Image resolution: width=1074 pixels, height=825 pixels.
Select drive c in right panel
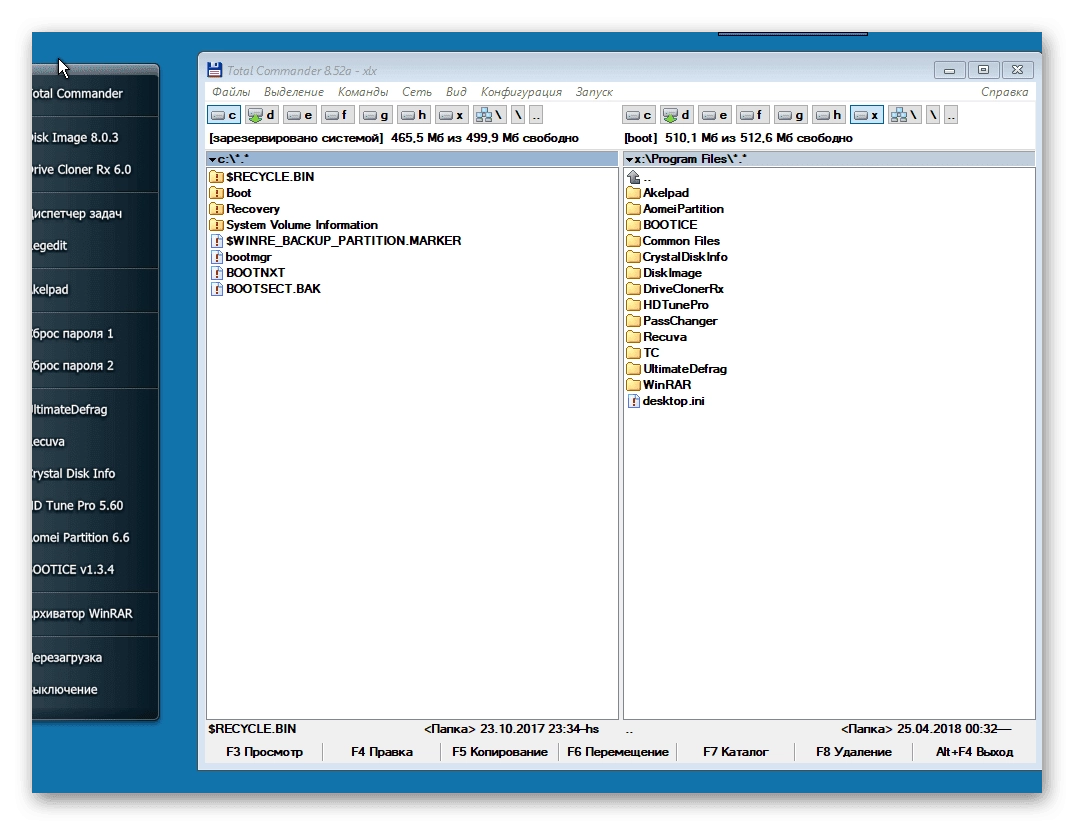[639, 115]
